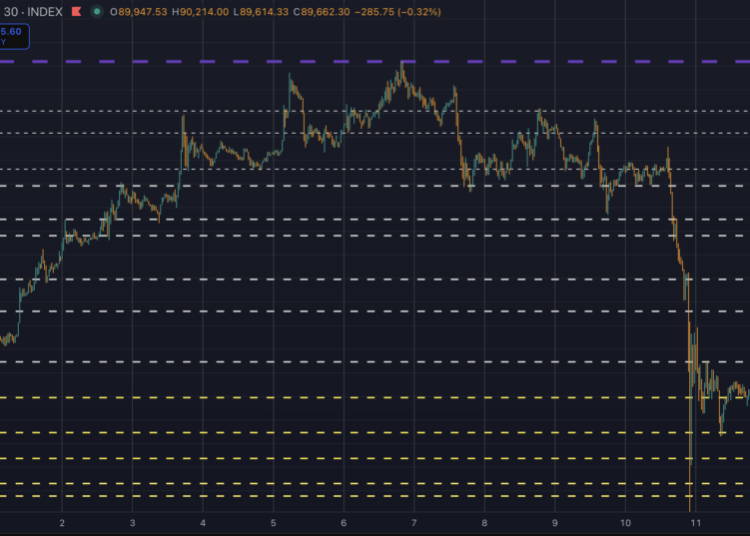Click date label 2 on time axis

click(x=62, y=523)
